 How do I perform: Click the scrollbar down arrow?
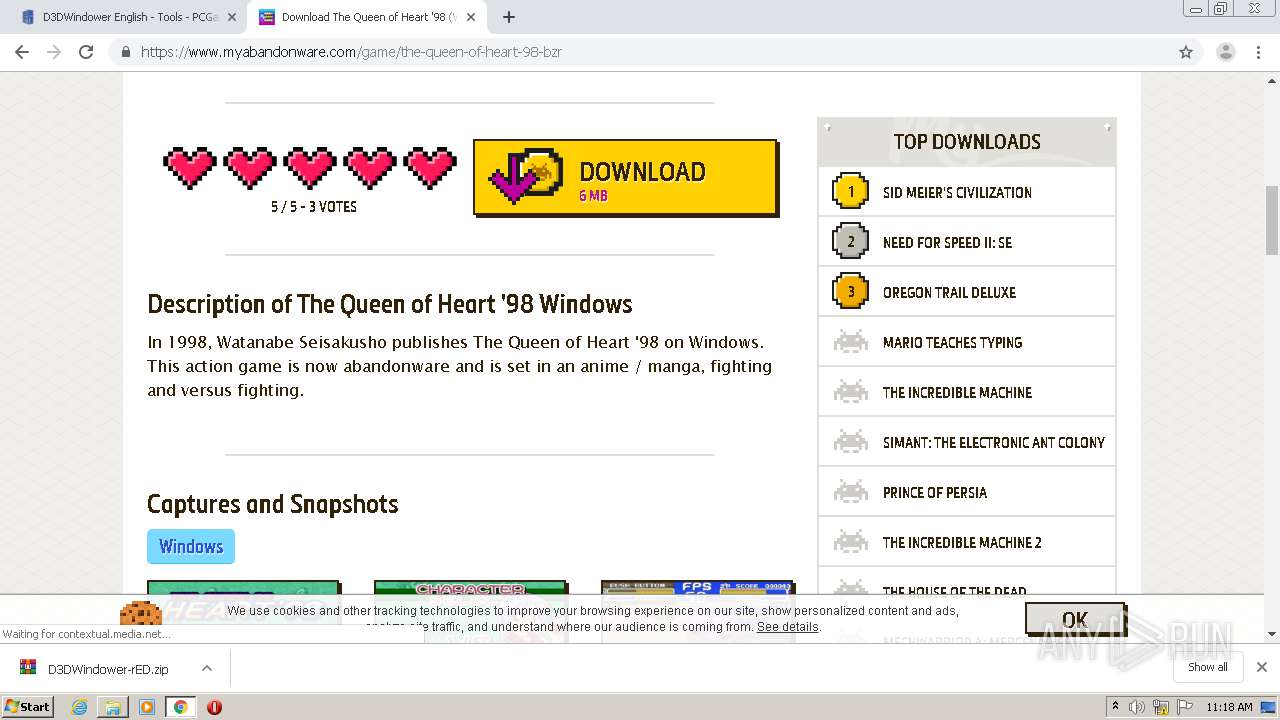(1272, 634)
